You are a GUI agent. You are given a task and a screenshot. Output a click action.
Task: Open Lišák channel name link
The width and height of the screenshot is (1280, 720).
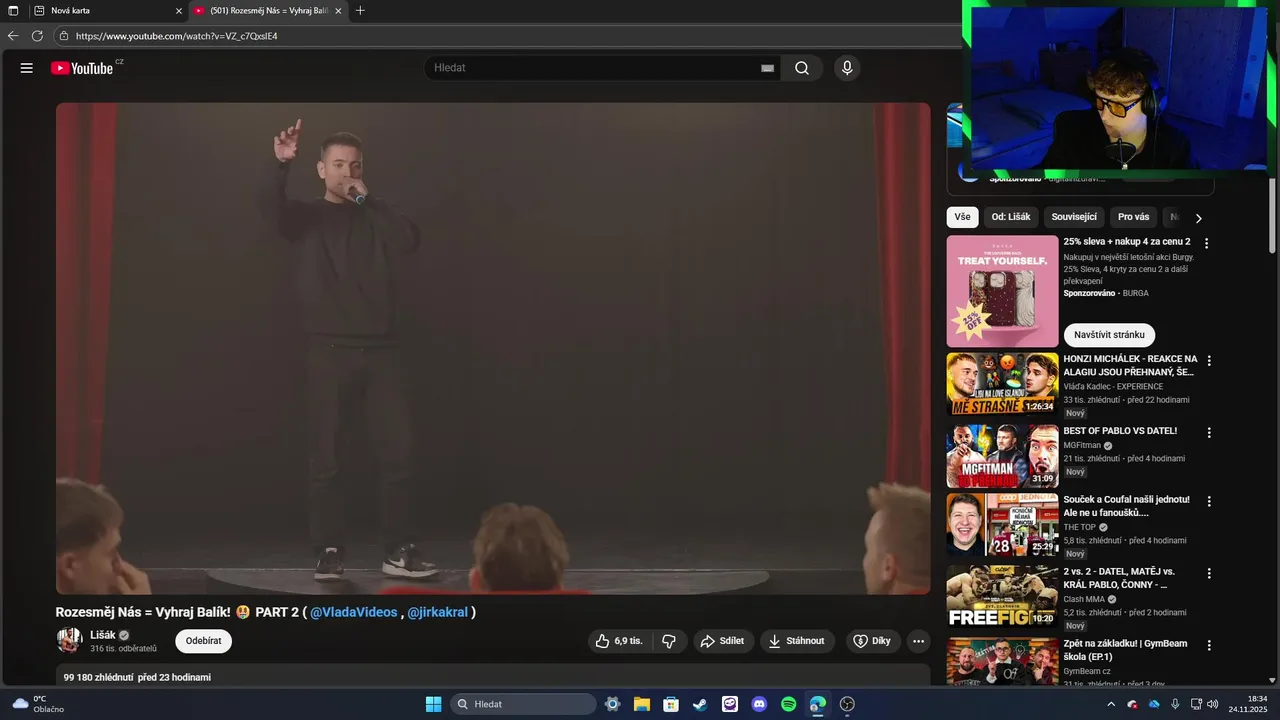pos(103,635)
